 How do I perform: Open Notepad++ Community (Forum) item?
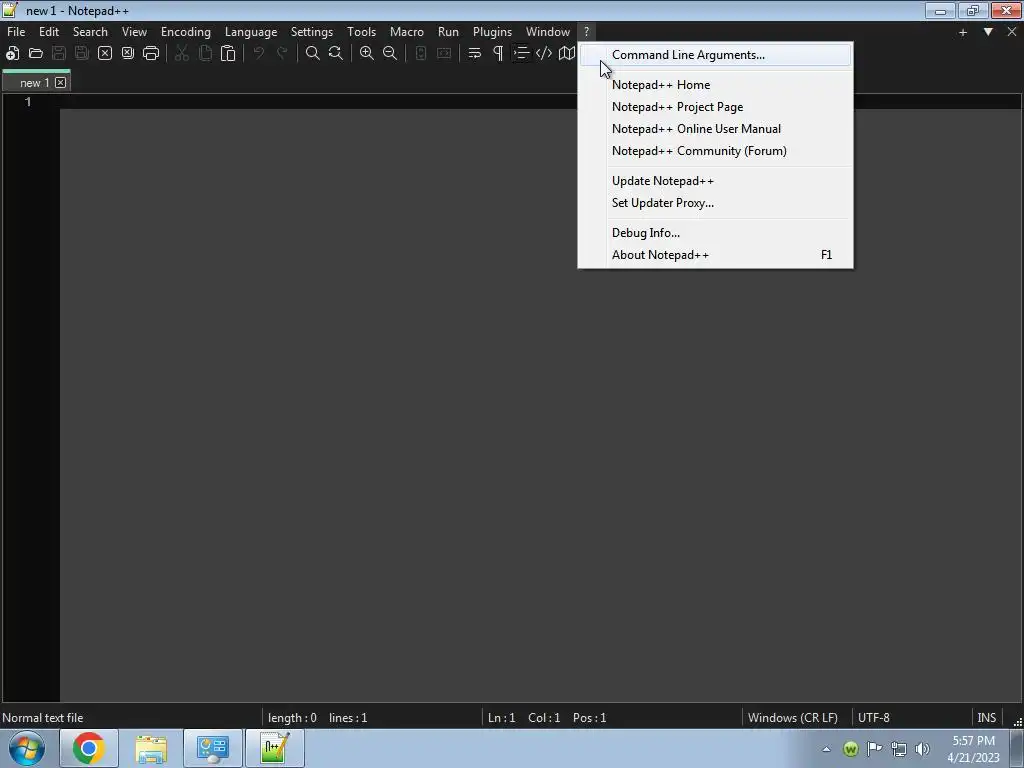click(716, 151)
